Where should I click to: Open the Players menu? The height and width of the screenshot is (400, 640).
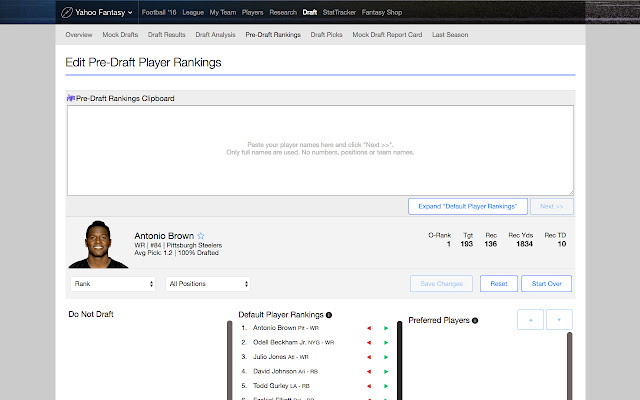[253, 13]
